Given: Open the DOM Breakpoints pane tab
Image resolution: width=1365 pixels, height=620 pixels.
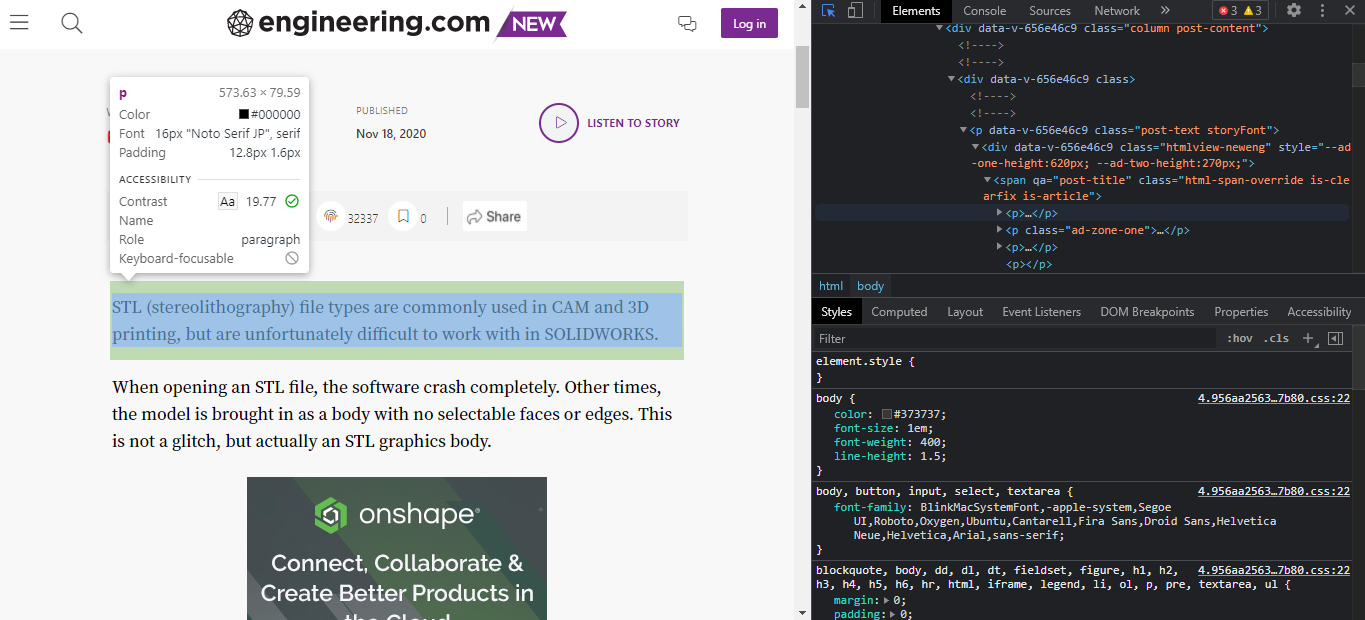Looking at the screenshot, I should point(1147,312).
